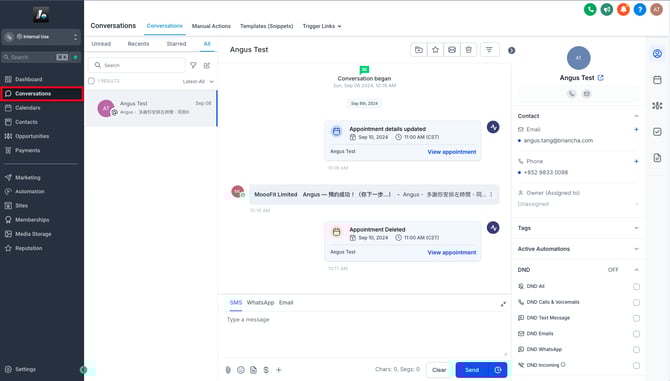The image size is (670, 381).
Task: Enable DND Text Message checkbox
Action: [636, 318]
